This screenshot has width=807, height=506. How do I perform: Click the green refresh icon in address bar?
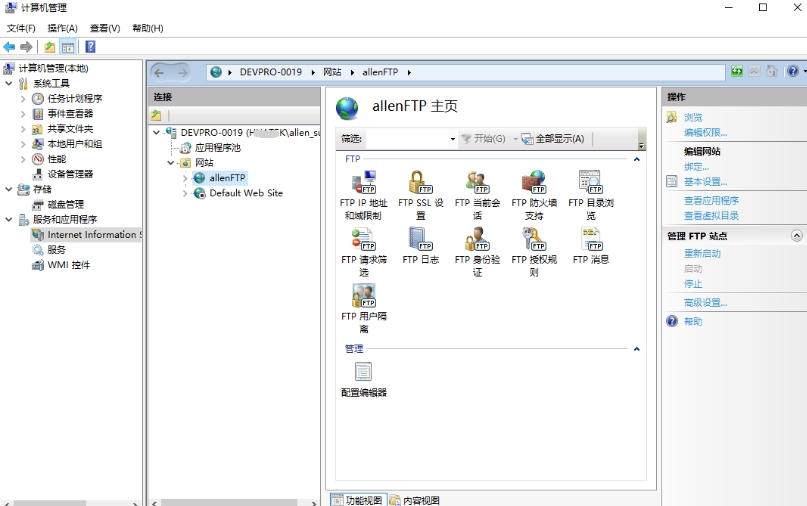pos(737,71)
